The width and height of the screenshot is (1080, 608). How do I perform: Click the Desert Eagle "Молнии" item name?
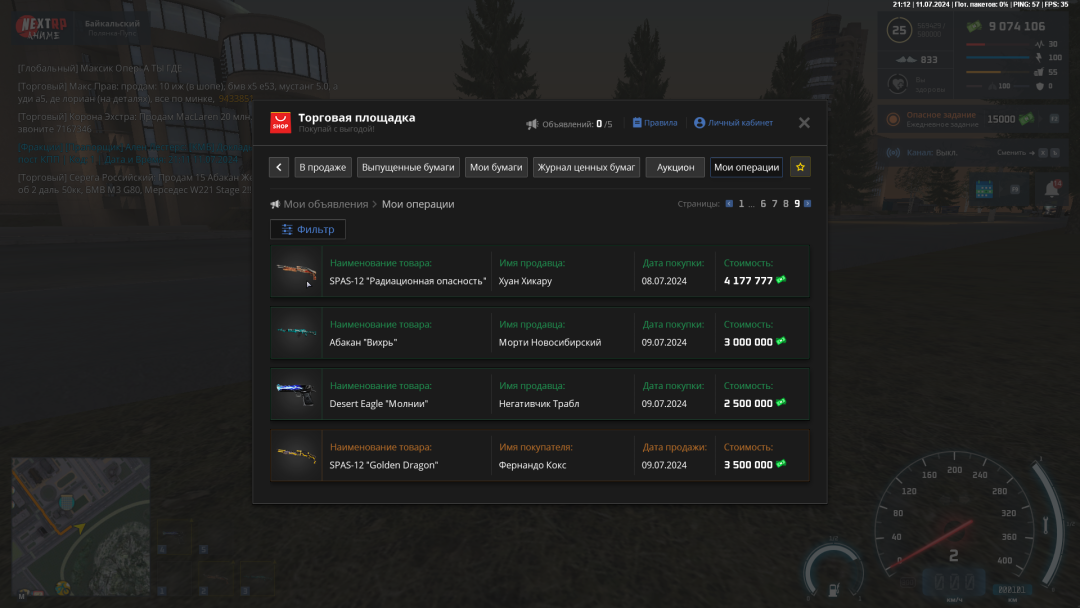coord(379,403)
